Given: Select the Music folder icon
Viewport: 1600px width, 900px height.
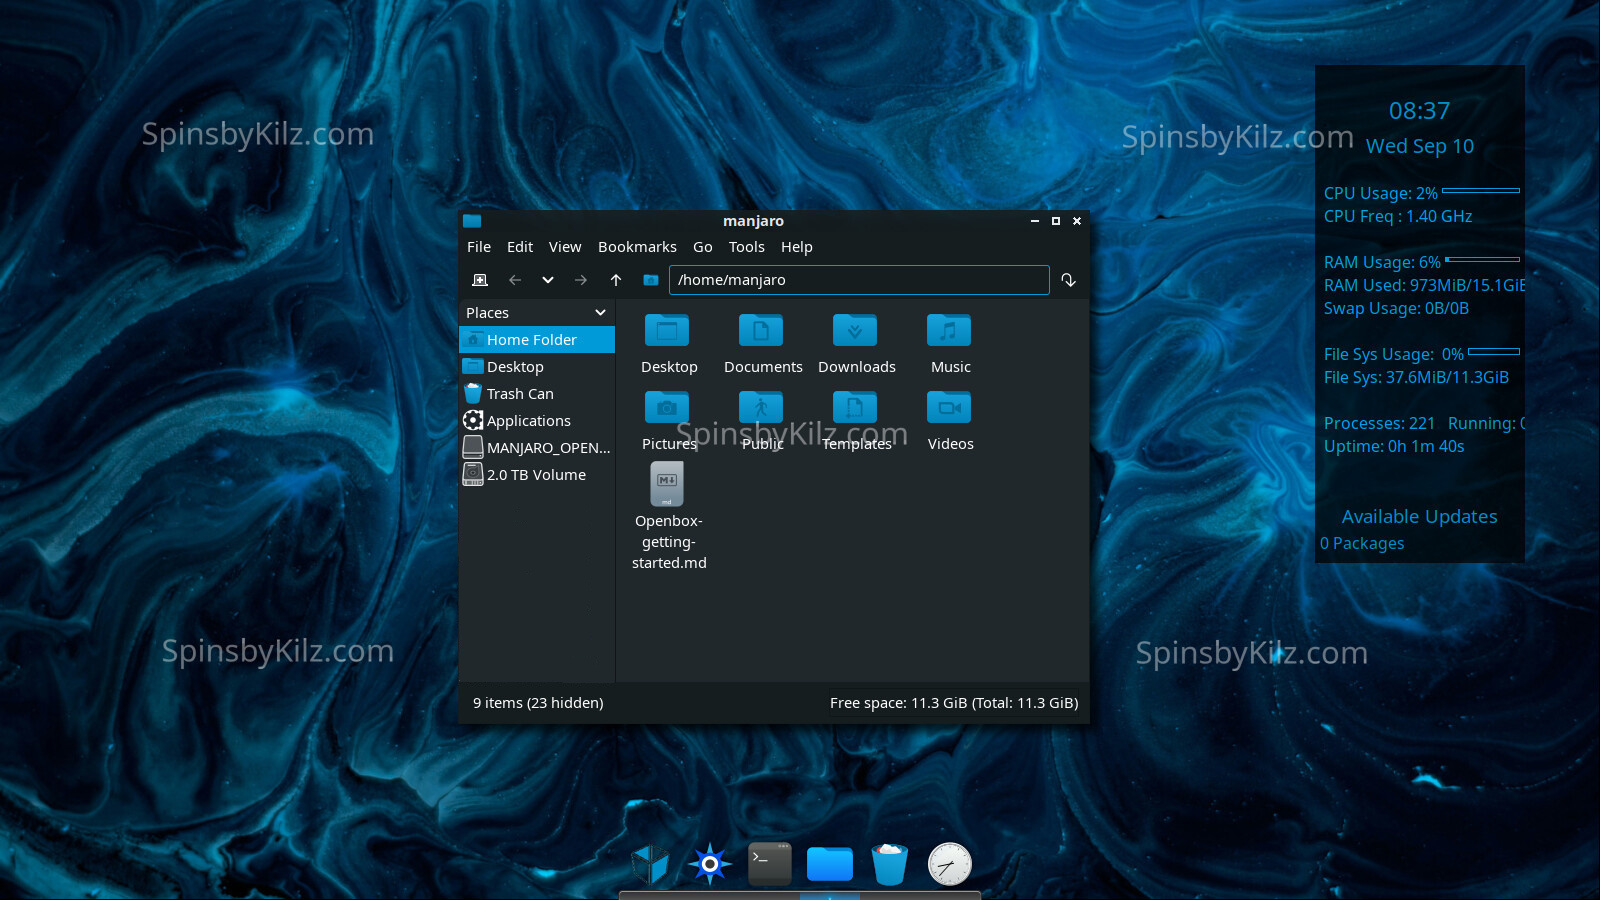Looking at the screenshot, I should [949, 331].
